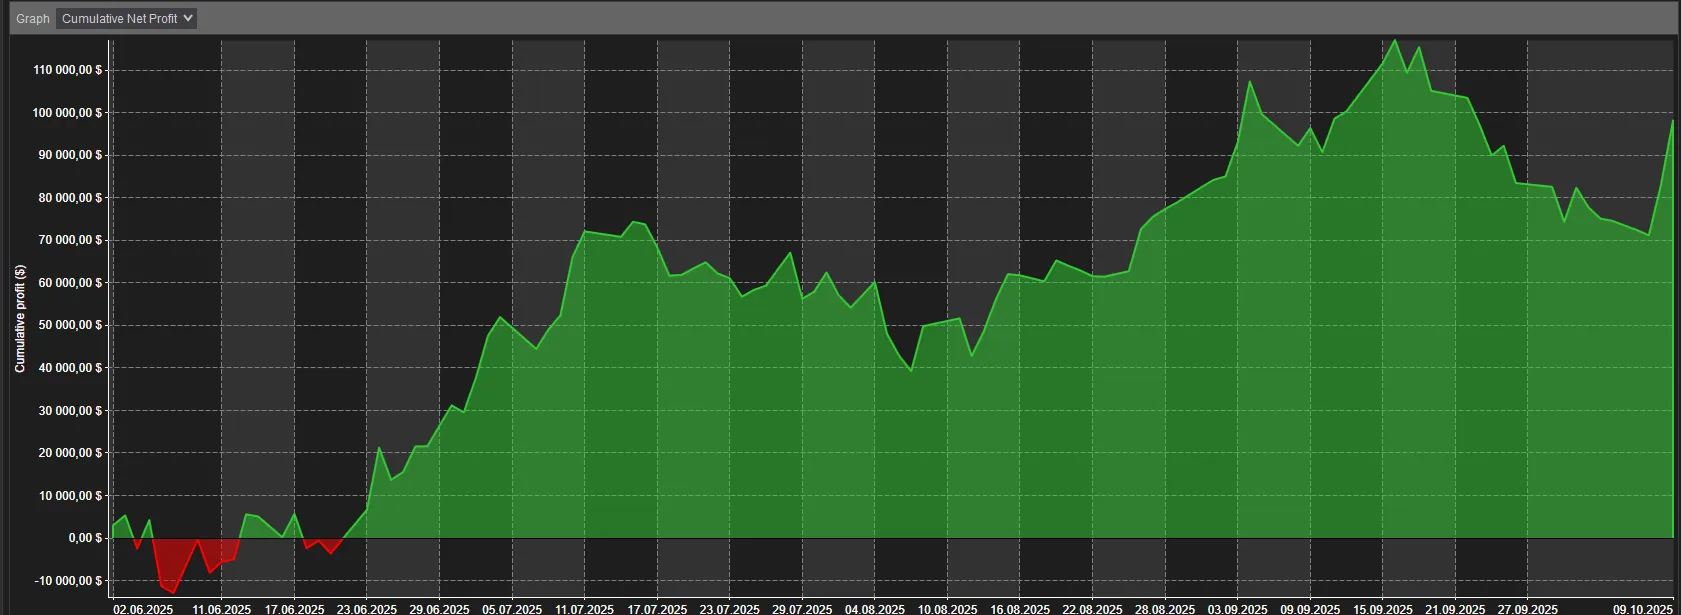1681x615 pixels.
Task: Open the Cumulative Net Profit graph dropdown
Action: pos(126,18)
